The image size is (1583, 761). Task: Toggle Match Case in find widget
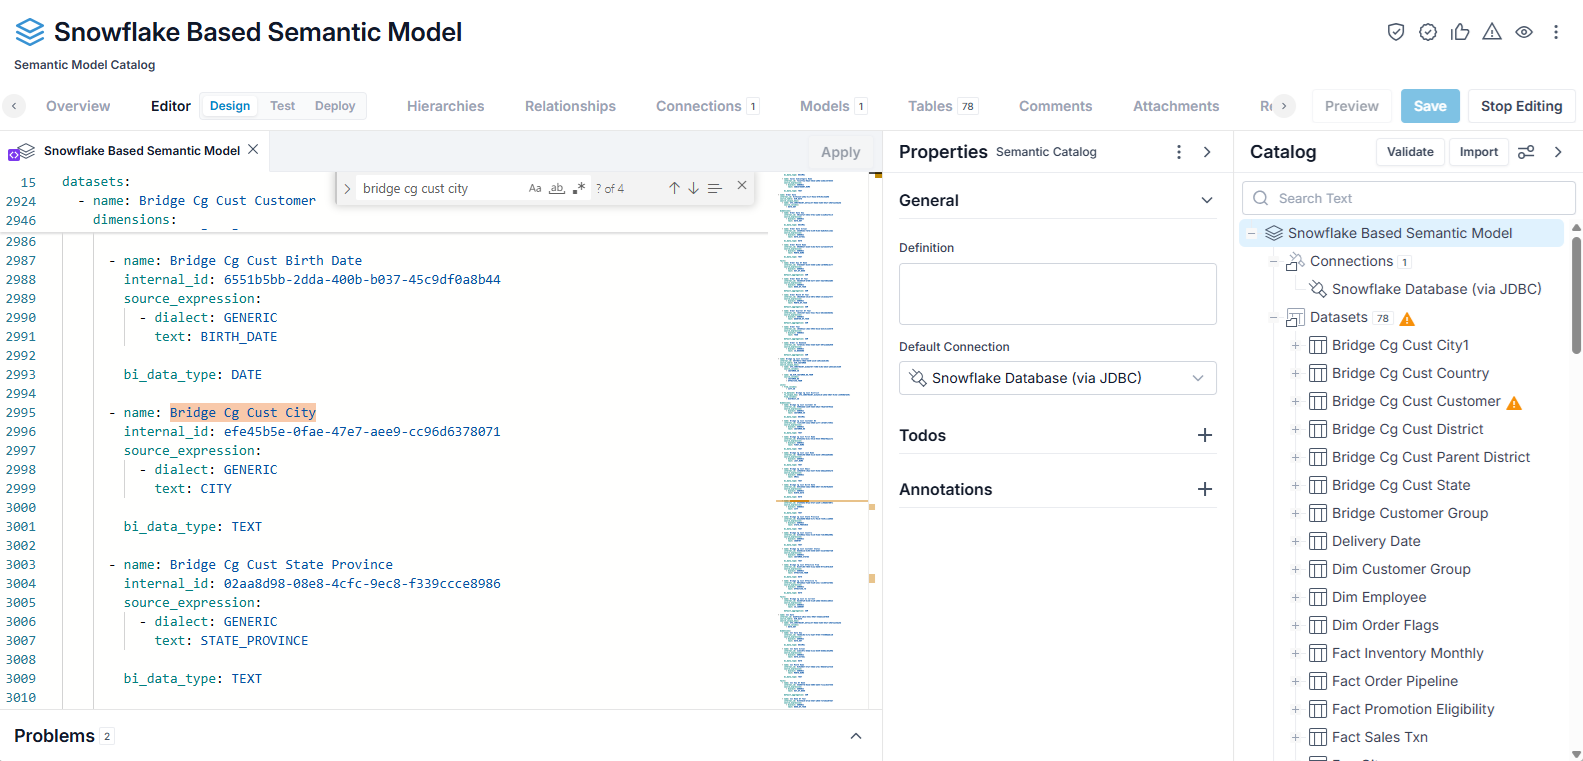coord(535,188)
